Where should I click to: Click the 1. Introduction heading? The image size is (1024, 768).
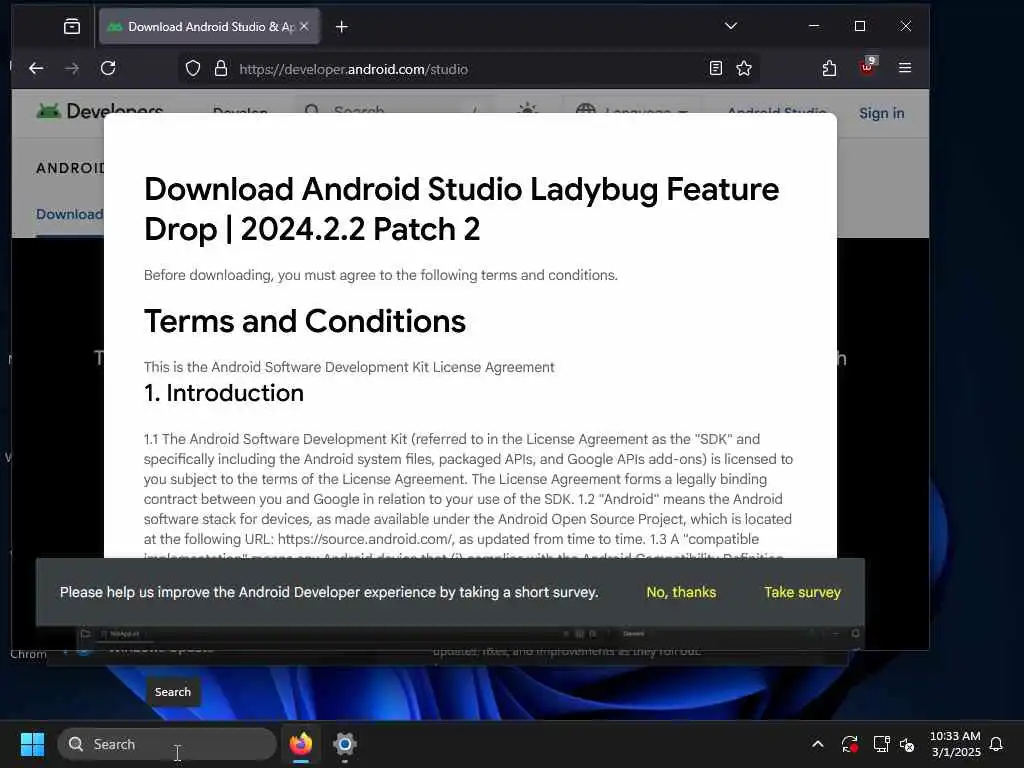tap(224, 393)
